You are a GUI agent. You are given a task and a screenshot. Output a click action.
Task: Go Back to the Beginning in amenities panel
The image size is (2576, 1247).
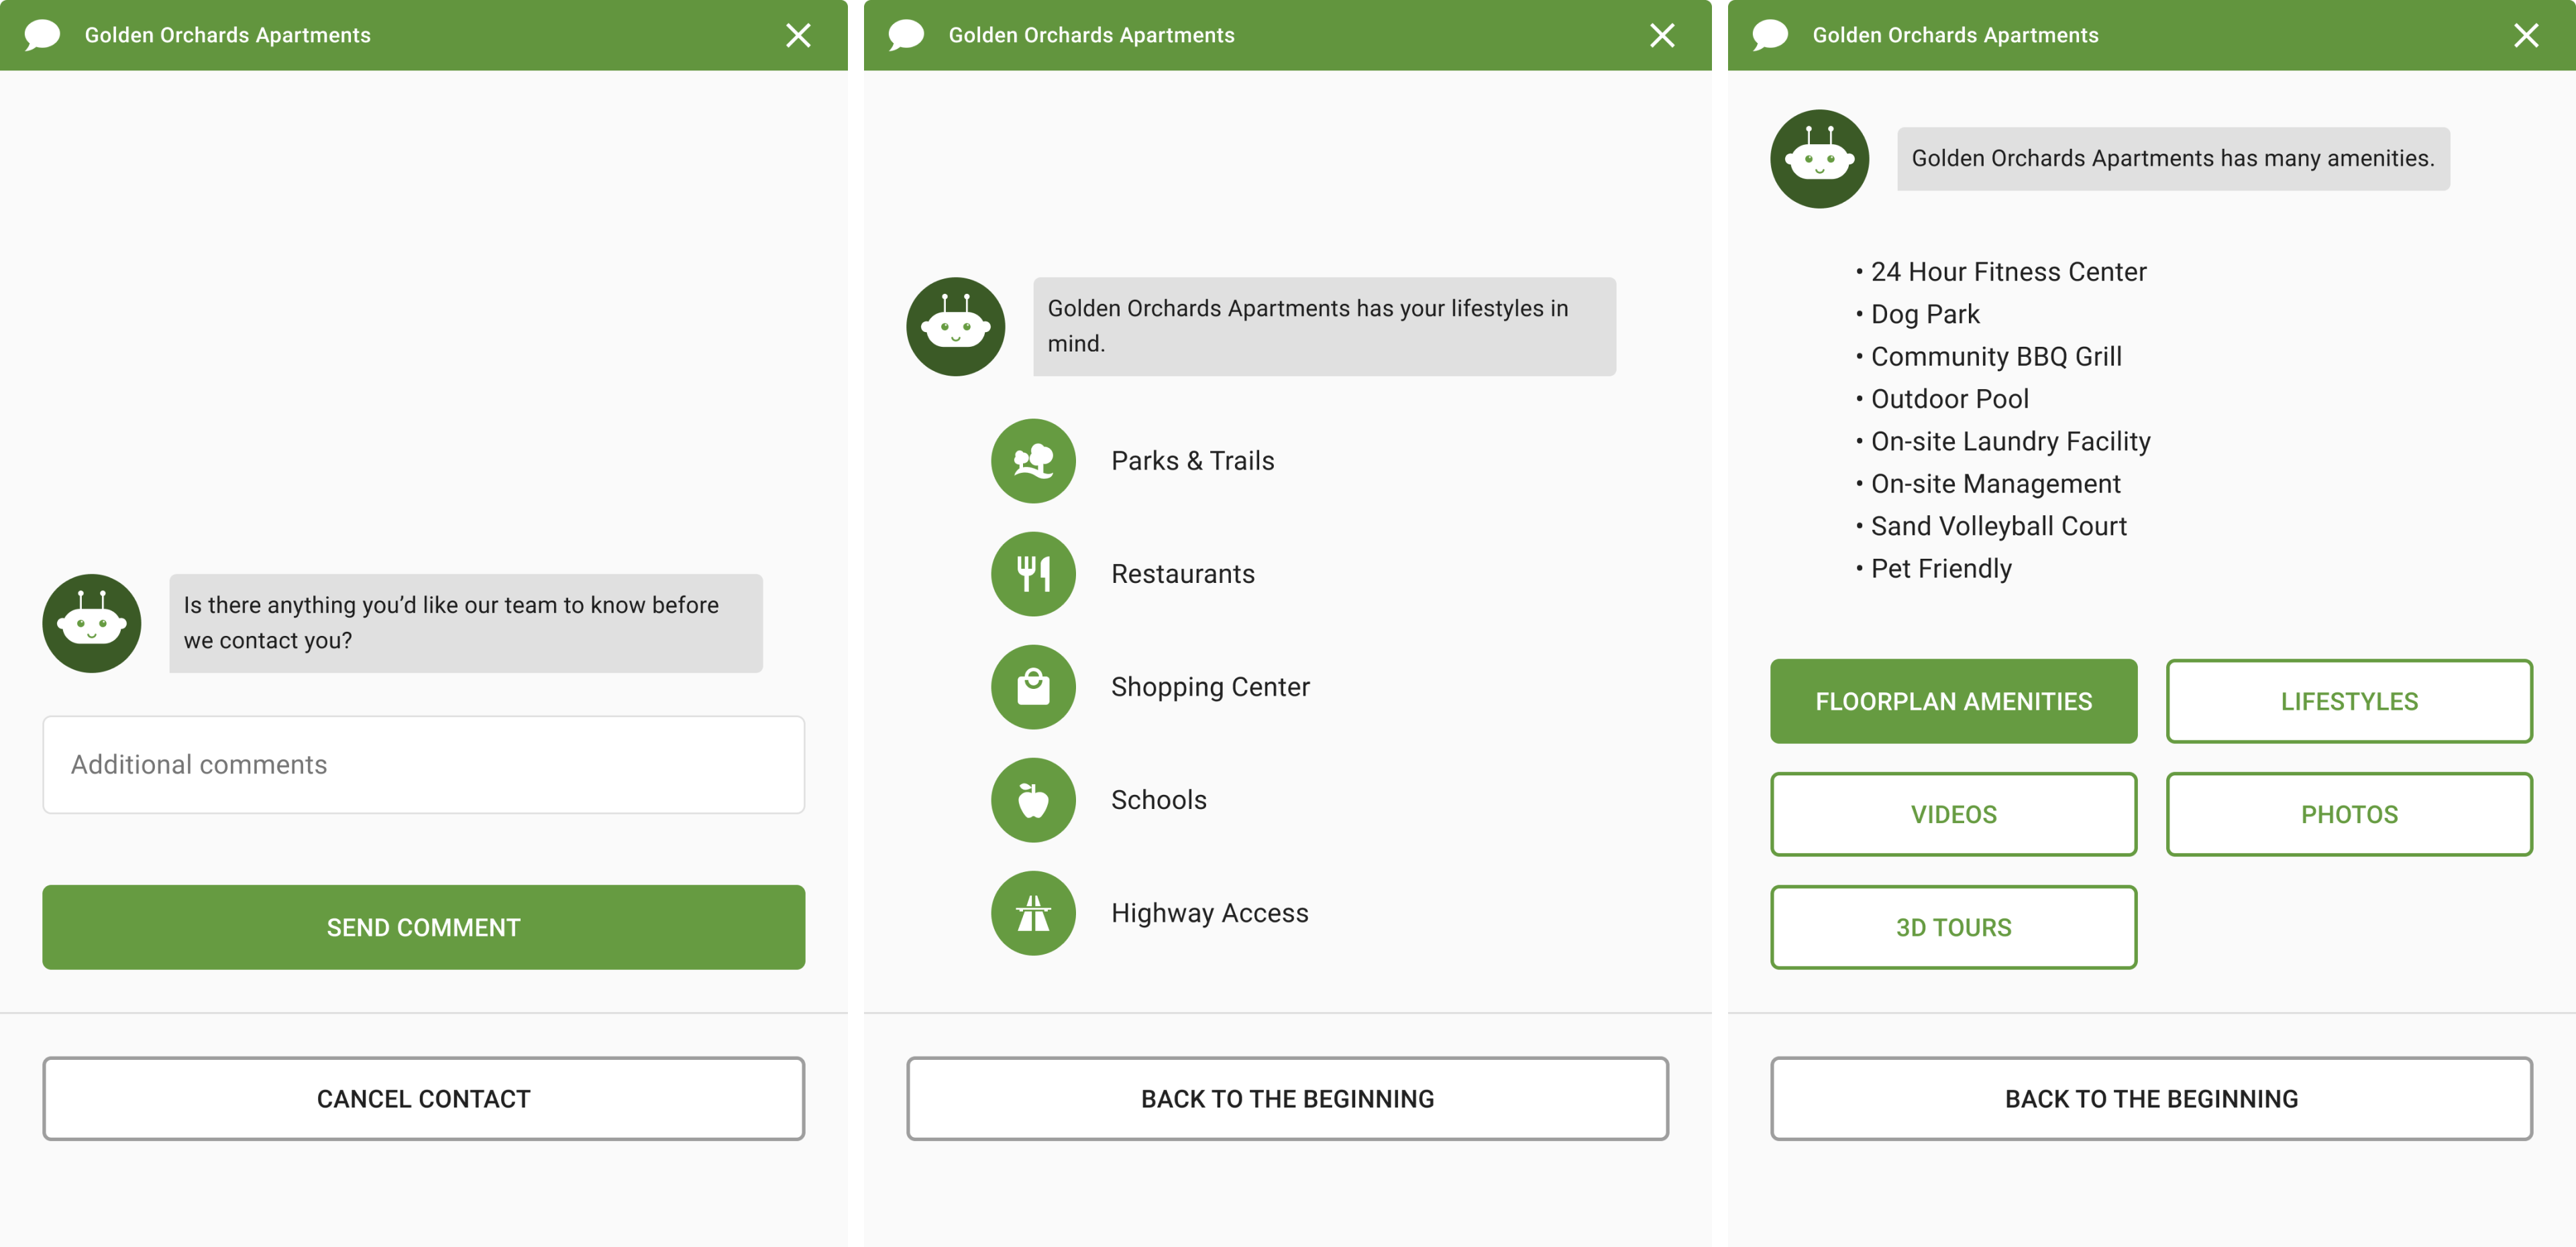pos(2150,1098)
